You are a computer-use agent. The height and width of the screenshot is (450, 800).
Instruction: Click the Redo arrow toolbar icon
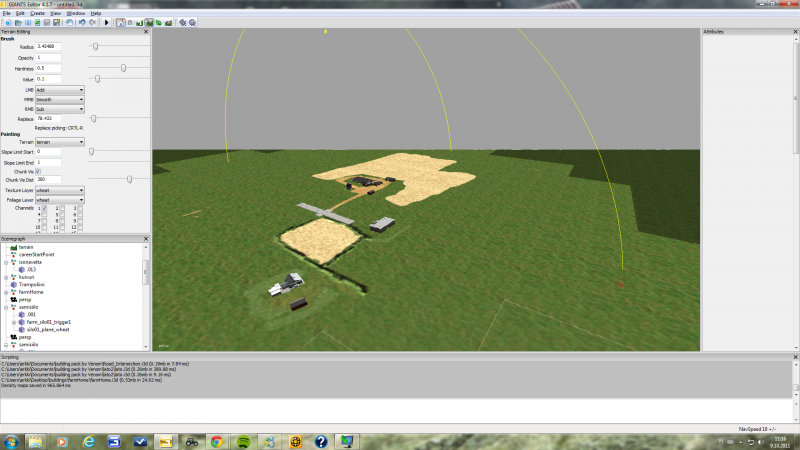[x=92, y=22]
